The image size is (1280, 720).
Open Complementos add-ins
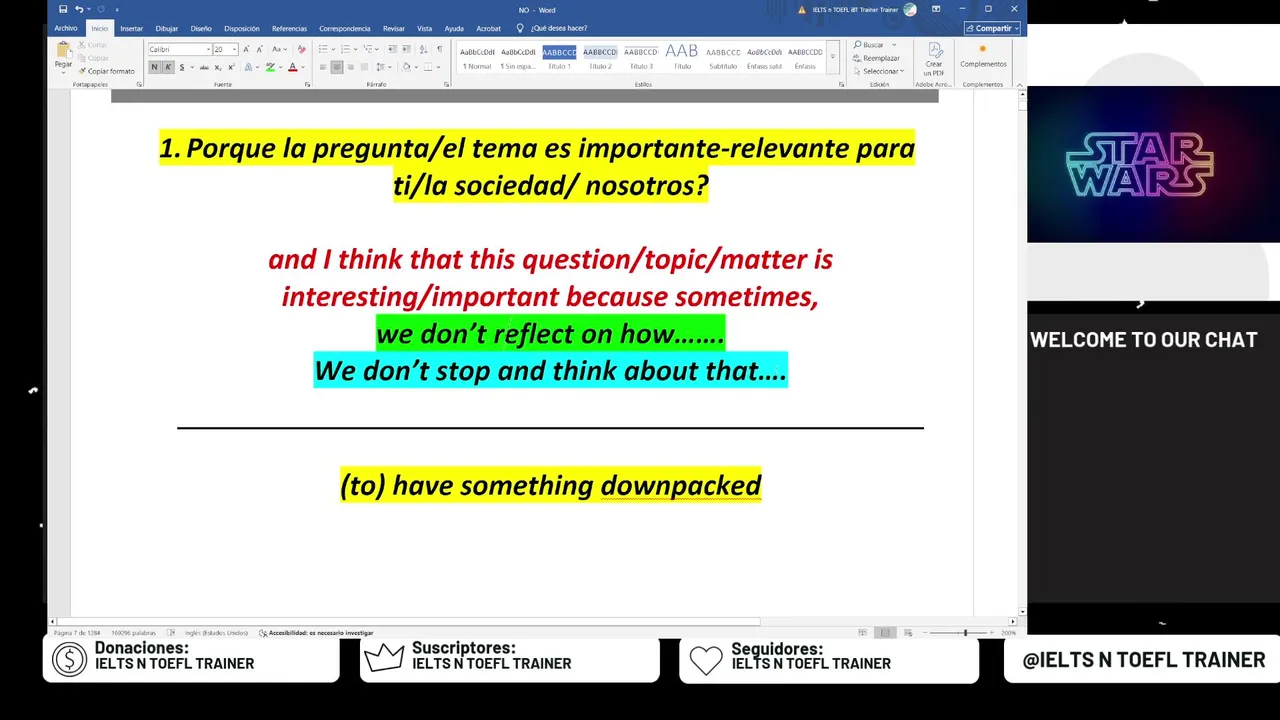coord(983,56)
